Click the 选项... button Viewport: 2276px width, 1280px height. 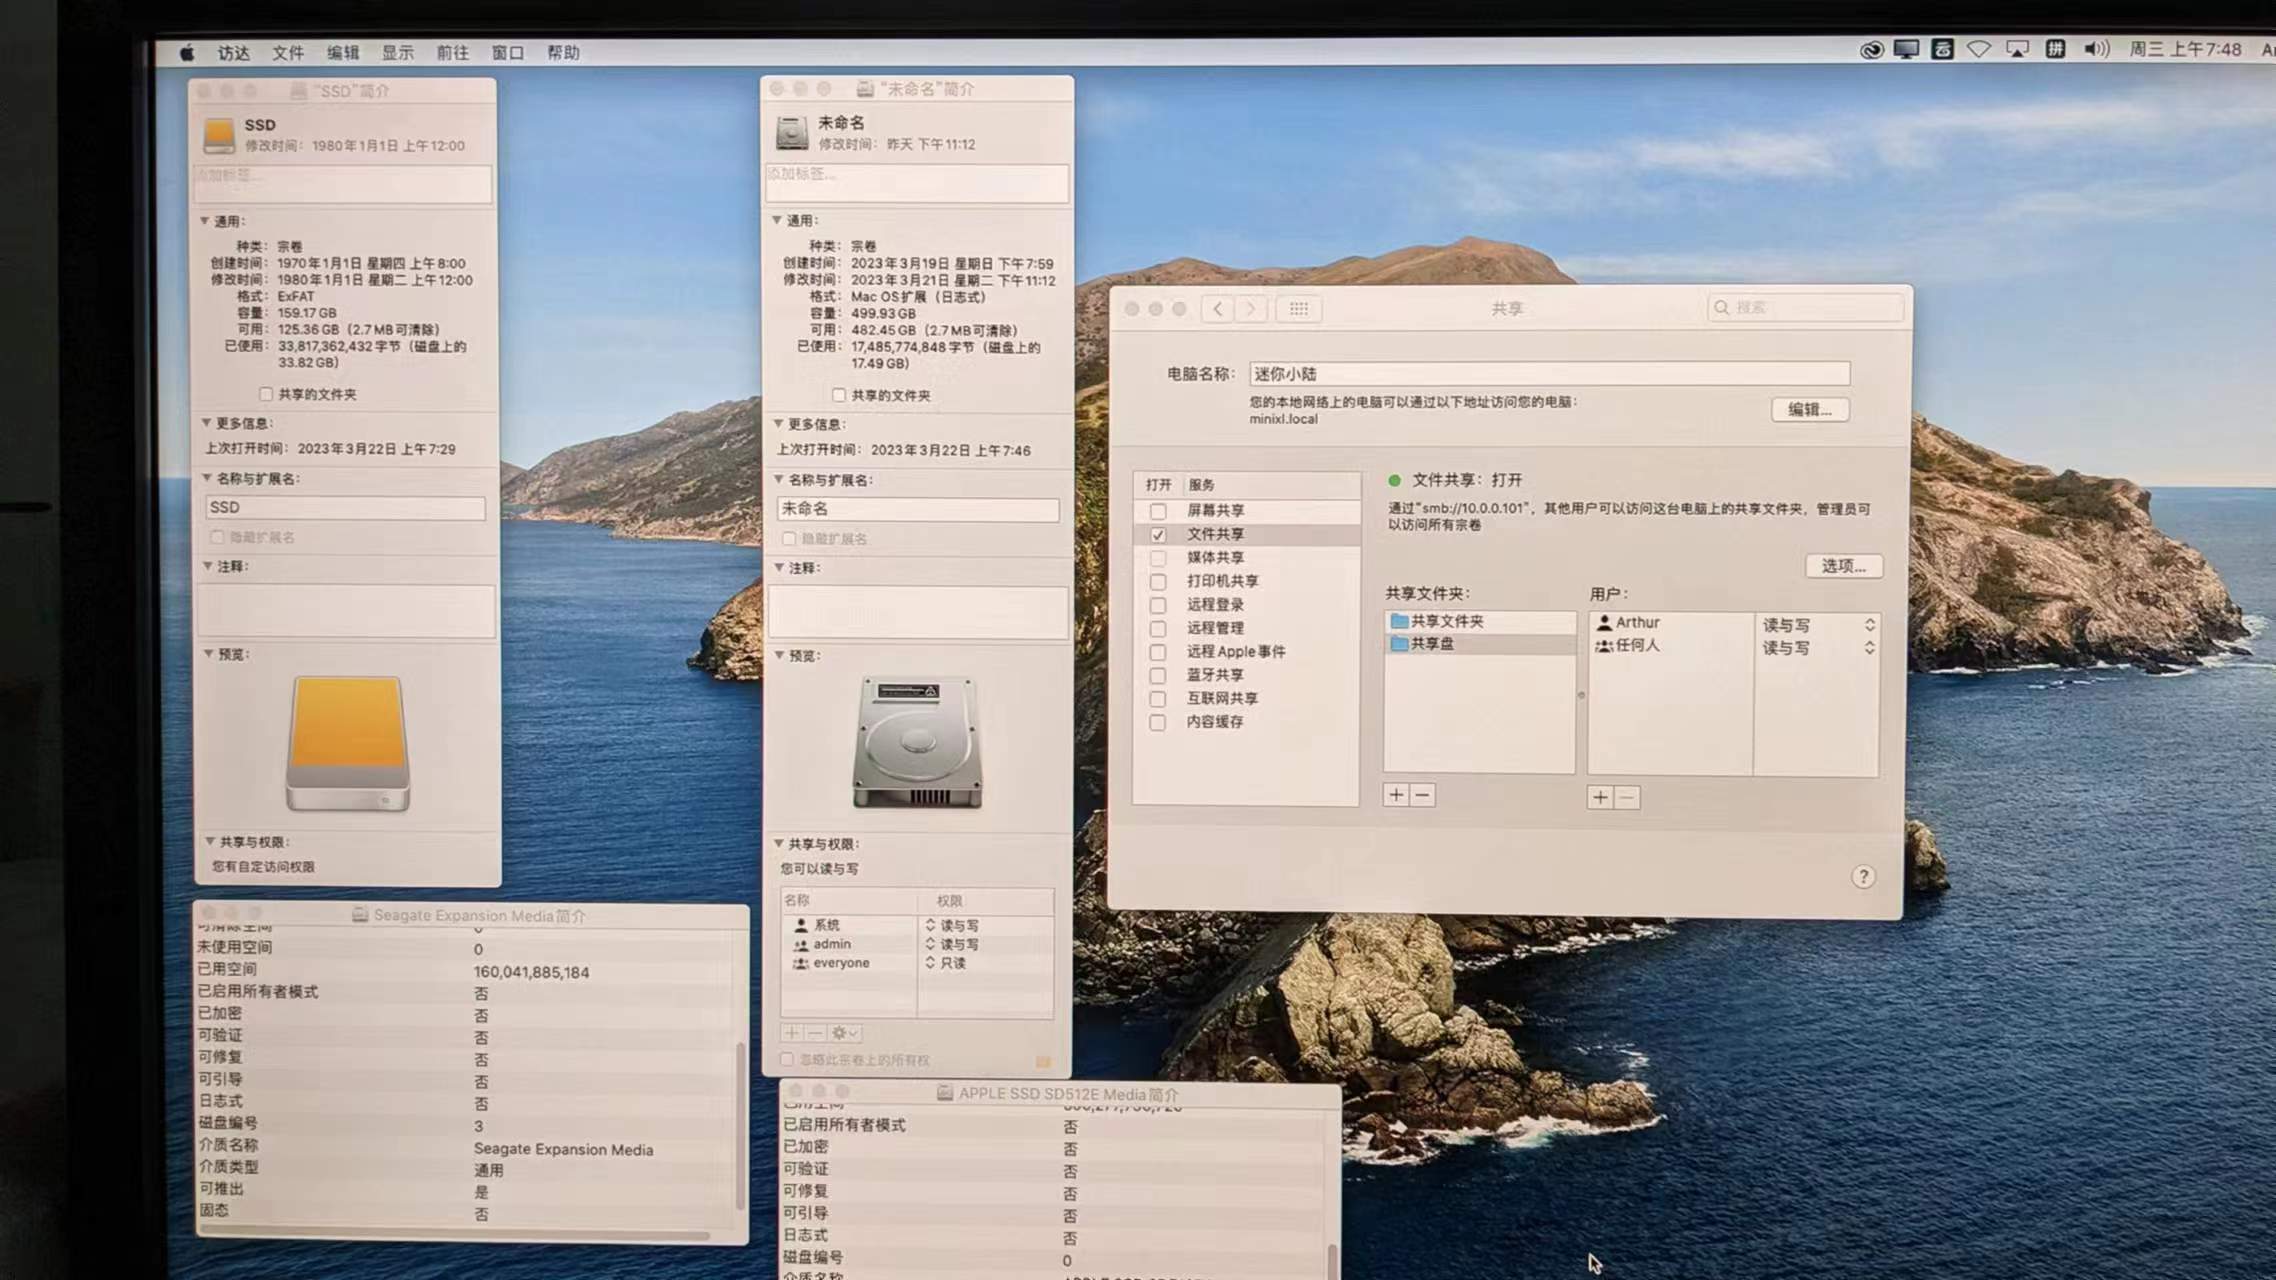(1843, 566)
